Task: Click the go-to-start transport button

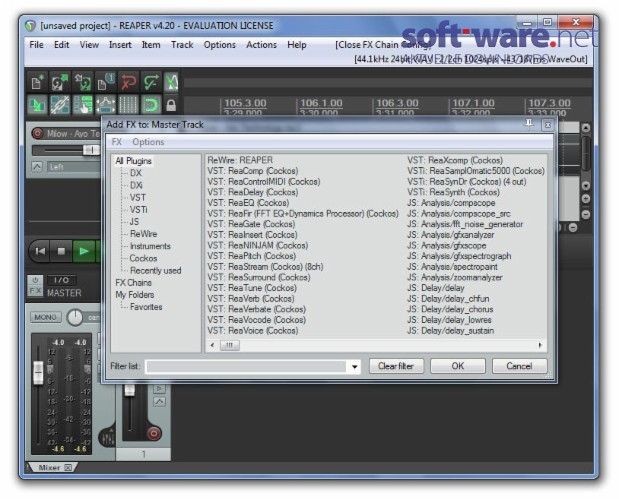Action: (x=40, y=251)
